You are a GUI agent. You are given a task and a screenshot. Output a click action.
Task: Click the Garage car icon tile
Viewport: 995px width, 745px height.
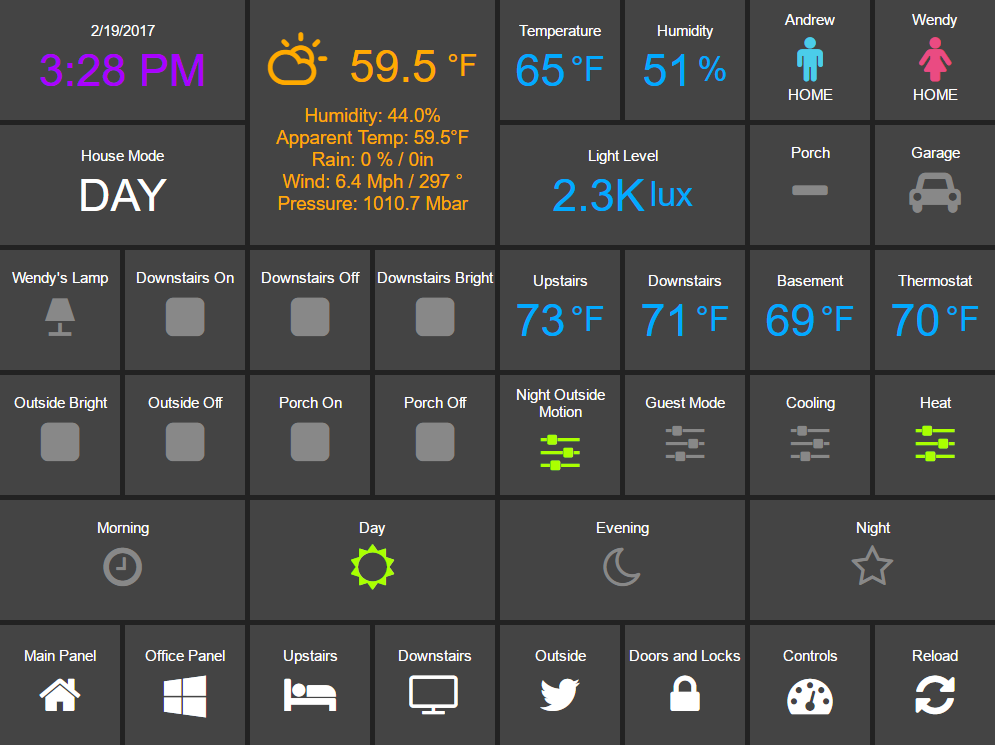(935, 192)
